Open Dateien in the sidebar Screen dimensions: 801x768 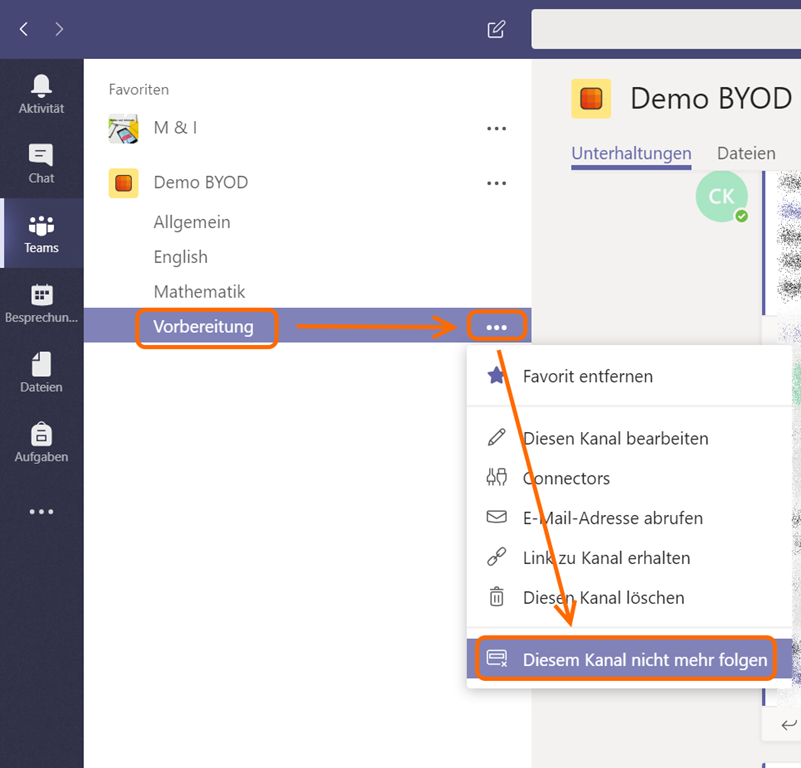pos(41,373)
